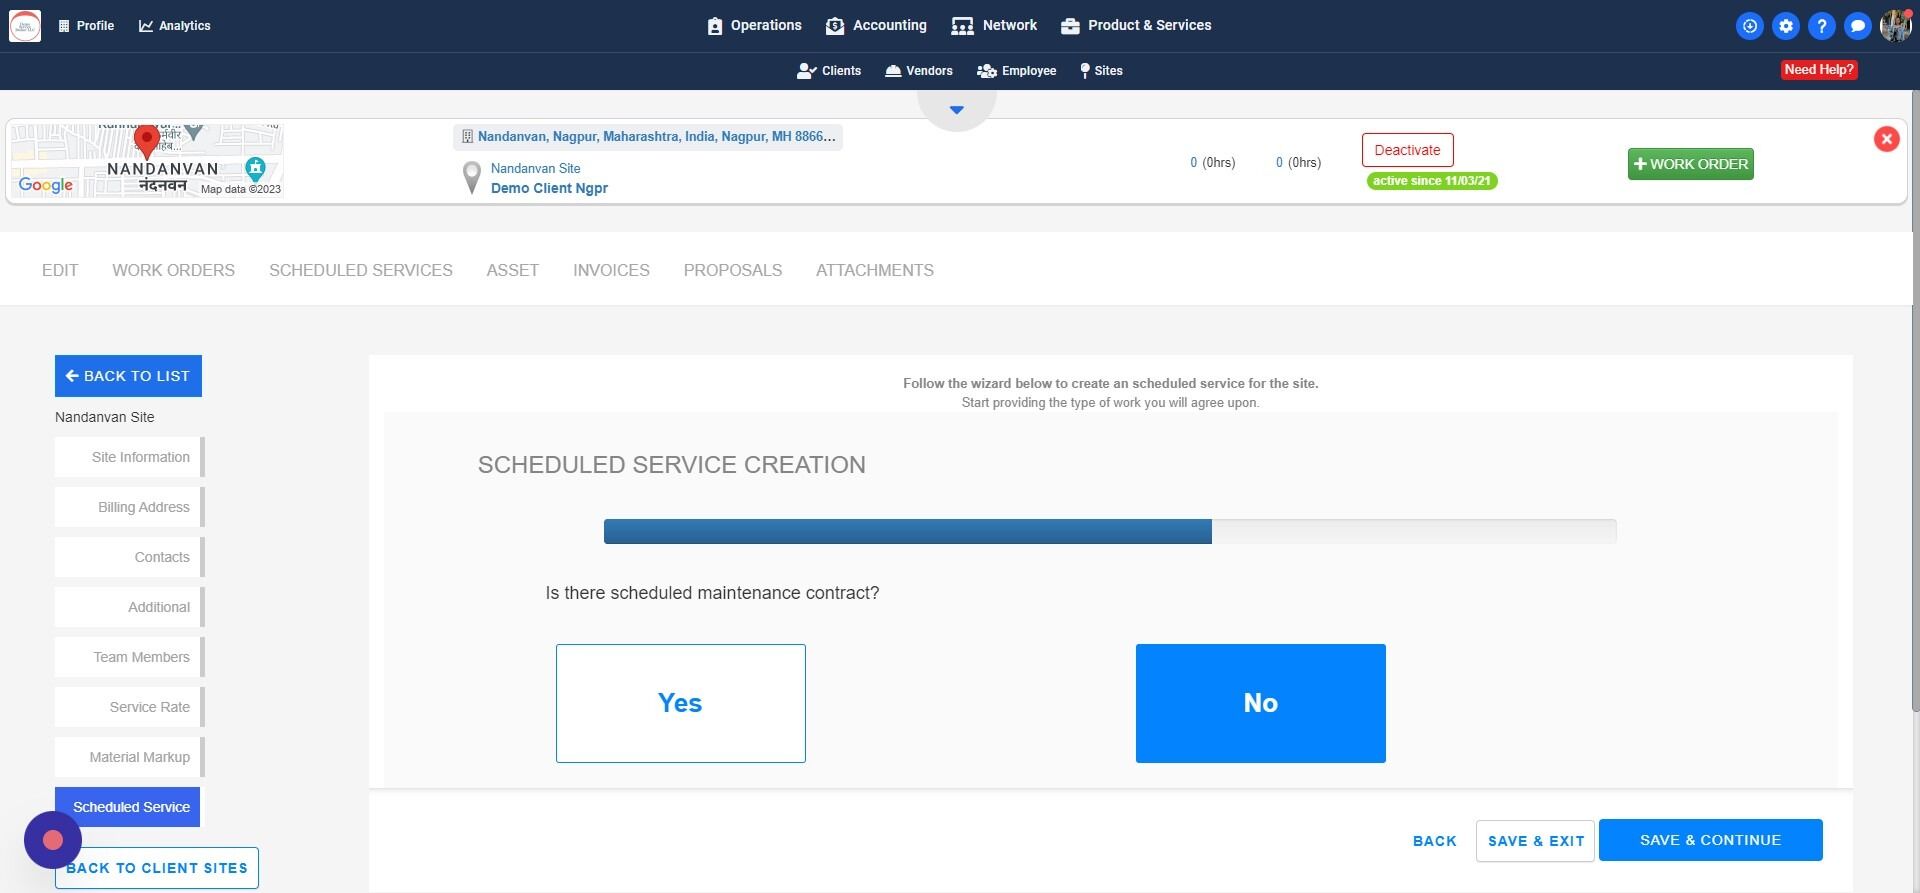Go to Clients submenu
This screenshot has width=1920, height=893.
tap(829, 71)
